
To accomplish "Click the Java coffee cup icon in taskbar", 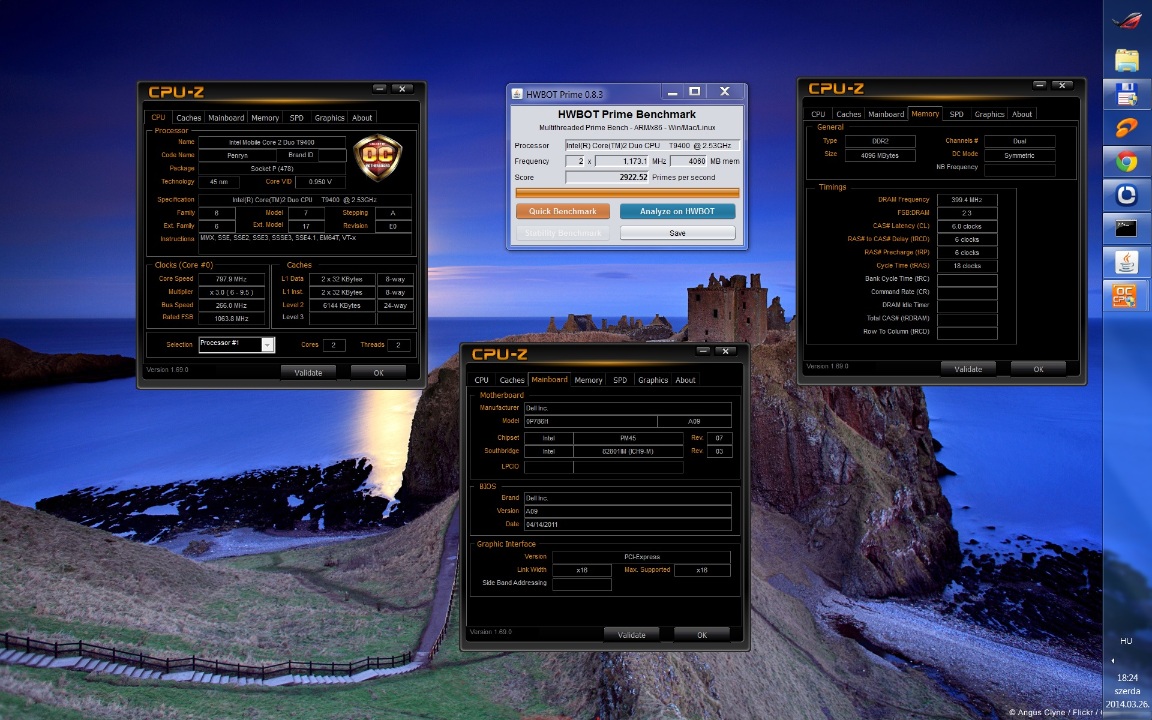I will point(1126,262).
